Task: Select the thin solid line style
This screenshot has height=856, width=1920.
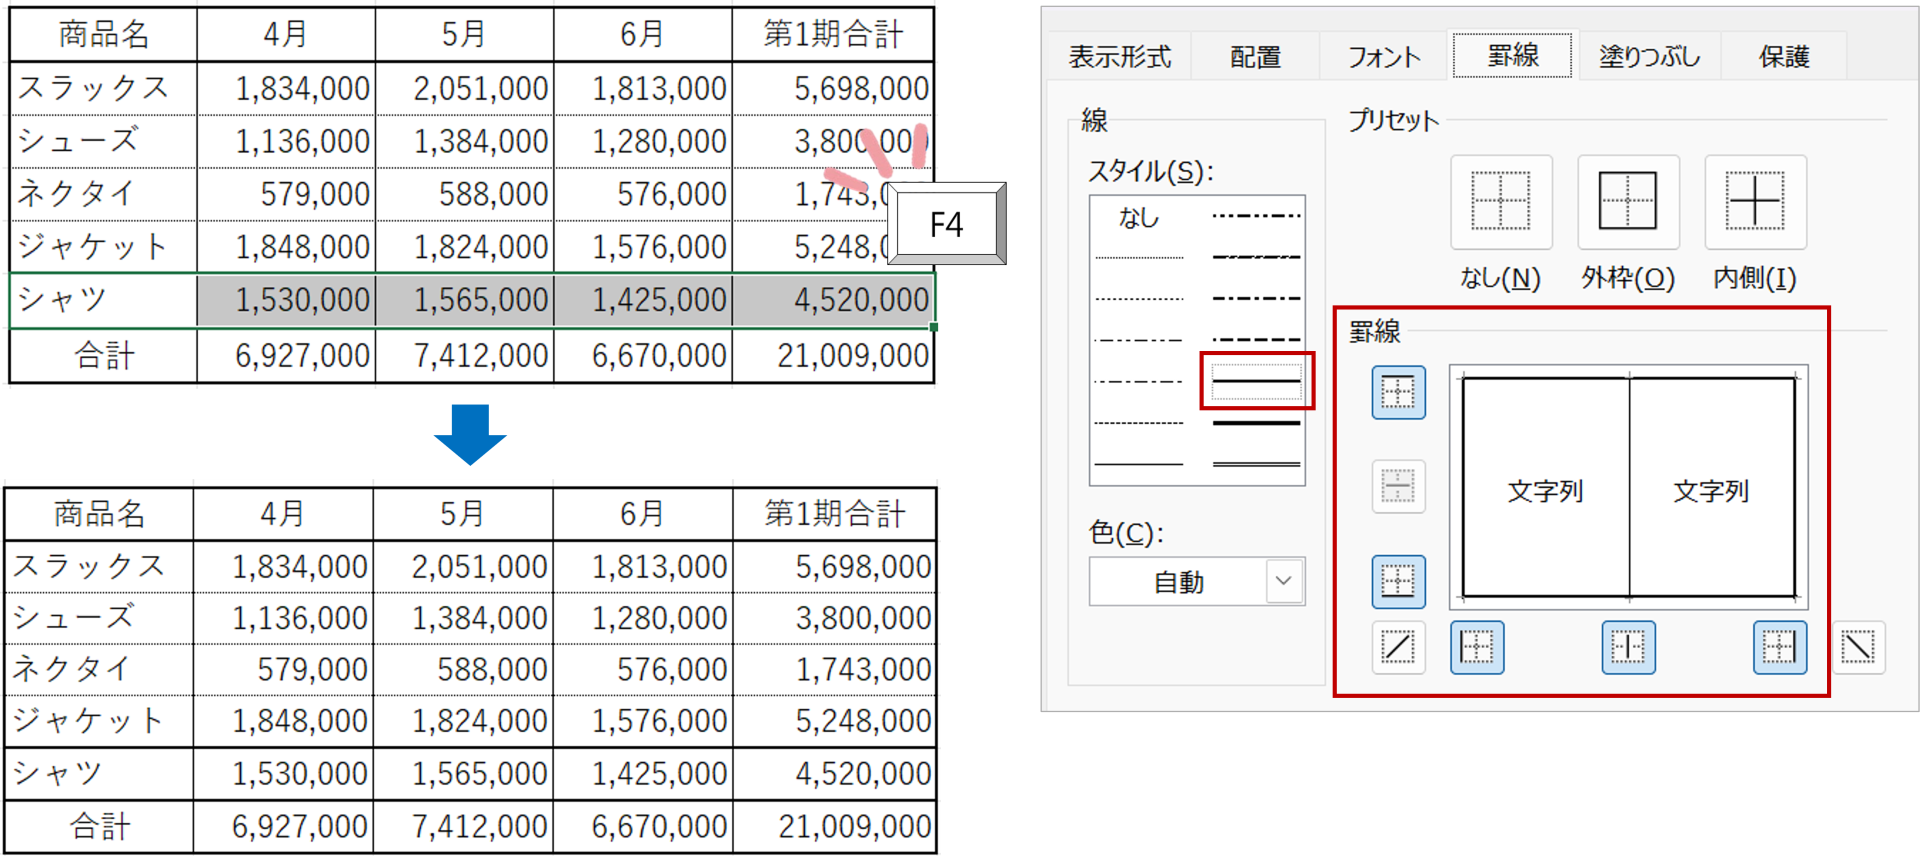Action: (1139, 464)
